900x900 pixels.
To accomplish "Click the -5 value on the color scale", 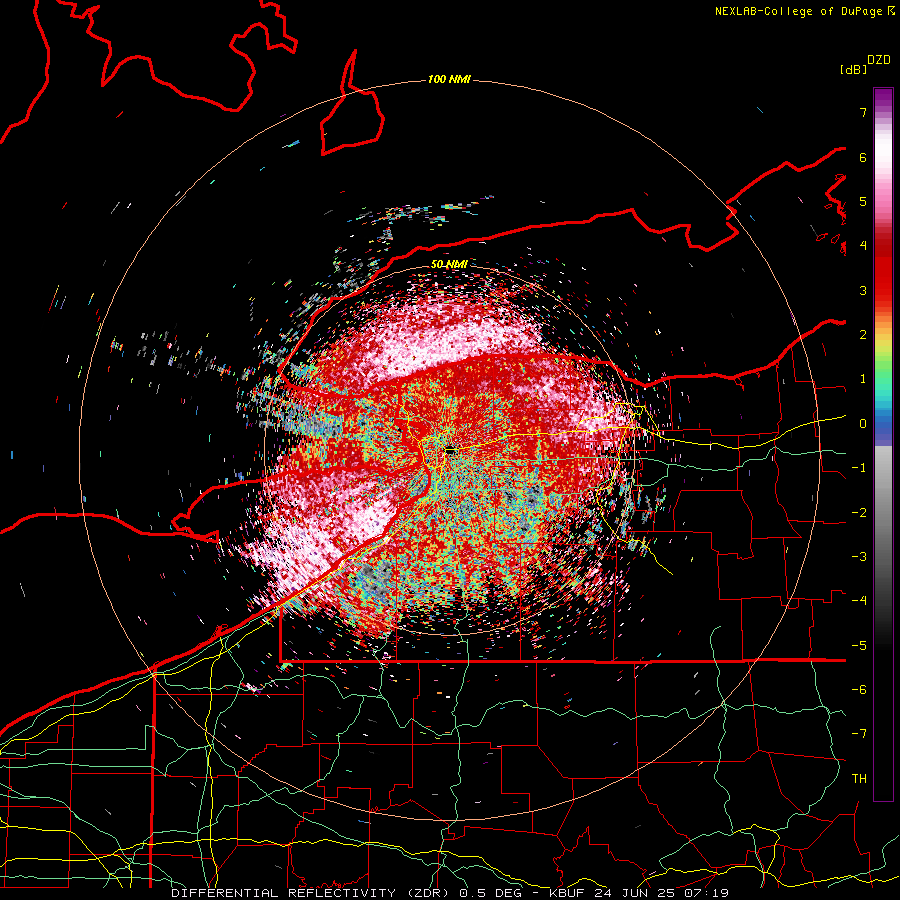I will pos(859,646).
